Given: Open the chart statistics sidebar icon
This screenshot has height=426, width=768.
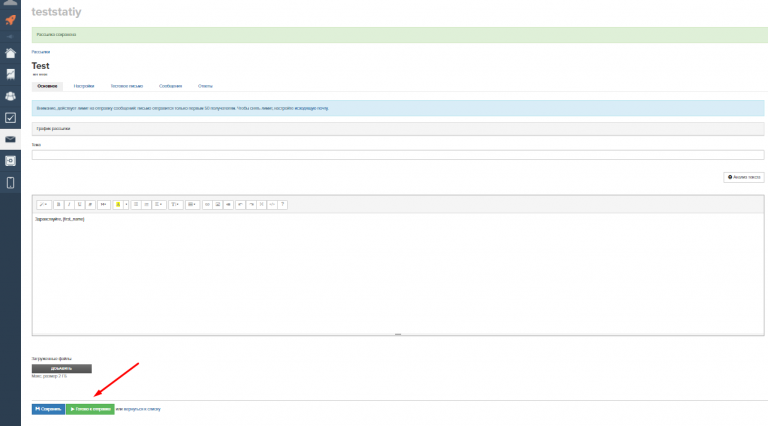Looking at the screenshot, I should coord(10,74).
